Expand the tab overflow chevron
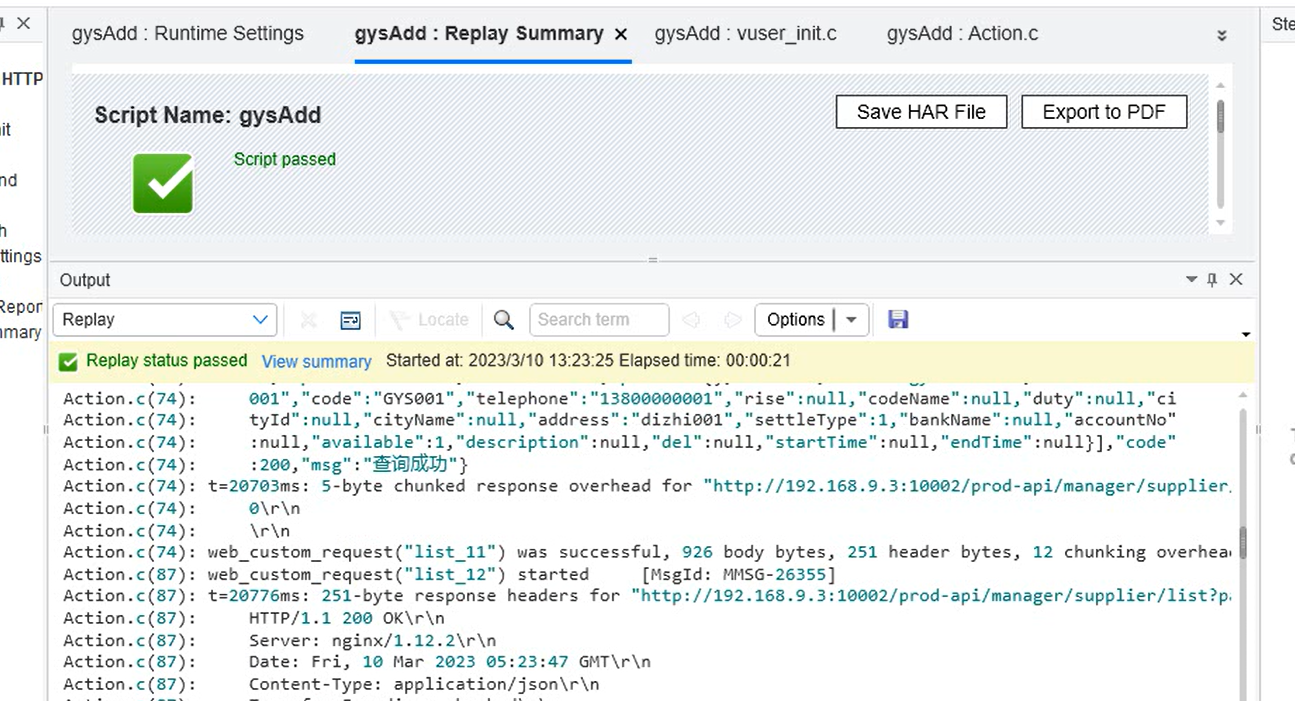Image resolution: width=1295 pixels, height=701 pixels. [1221, 35]
